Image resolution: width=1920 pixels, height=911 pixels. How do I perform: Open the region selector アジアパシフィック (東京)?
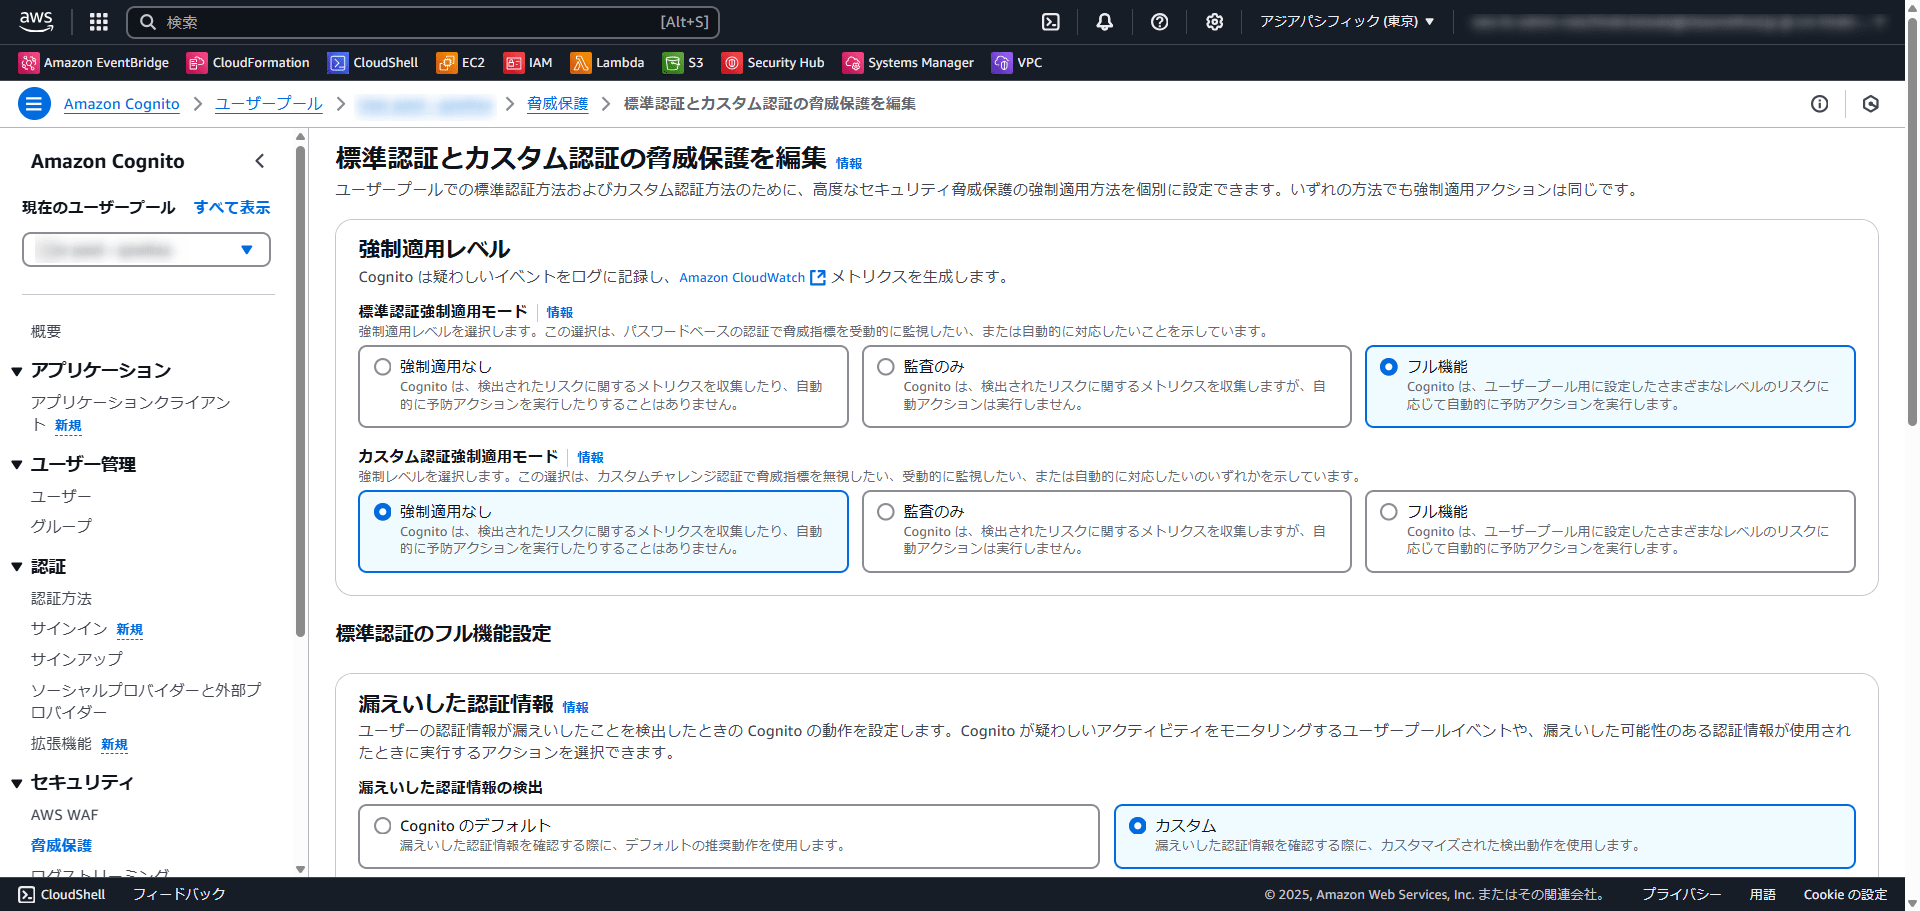(1347, 22)
